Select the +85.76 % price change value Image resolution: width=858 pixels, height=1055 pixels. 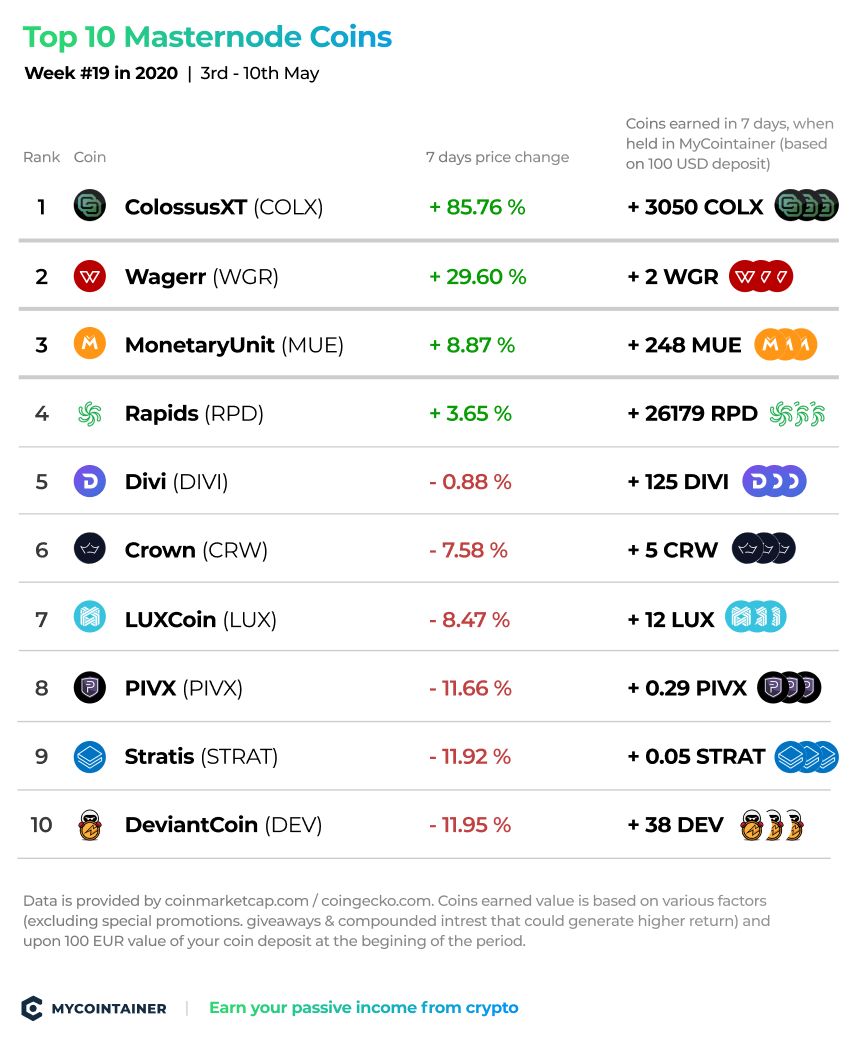click(x=477, y=207)
